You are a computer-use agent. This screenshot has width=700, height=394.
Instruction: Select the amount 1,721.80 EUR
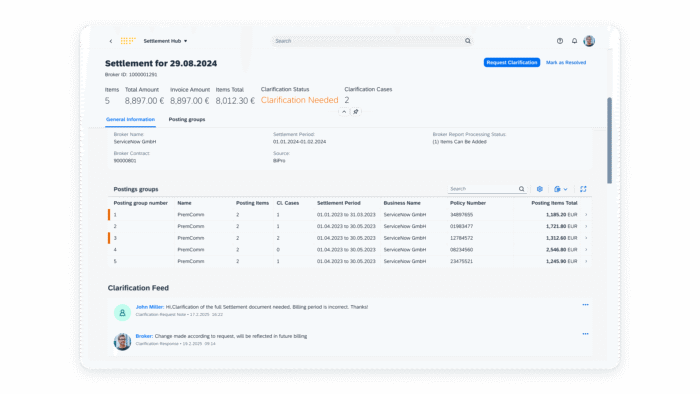tap(562, 226)
